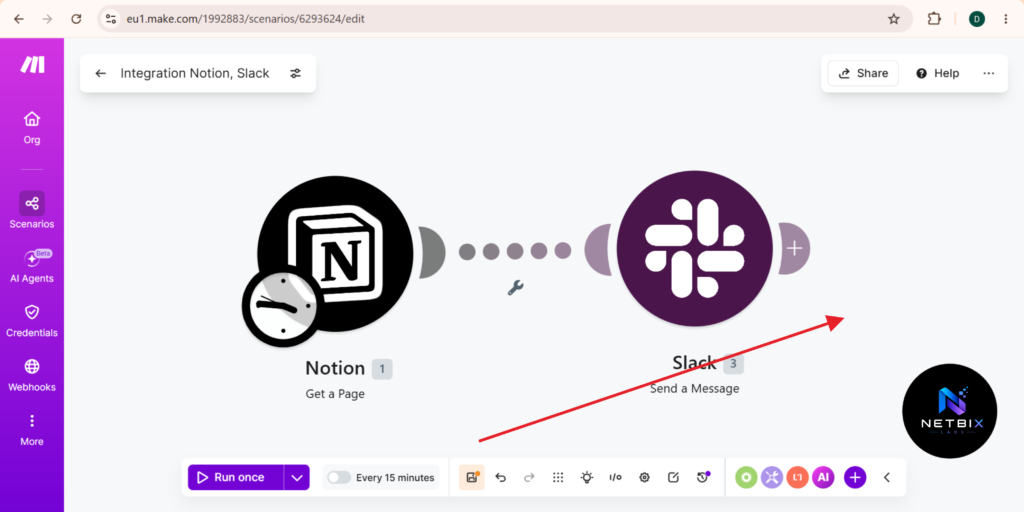Image resolution: width=1024 pixels, height=512 pixels.
Task: Click the Make logo in the sidebar
Action: [x=32, y=64]
